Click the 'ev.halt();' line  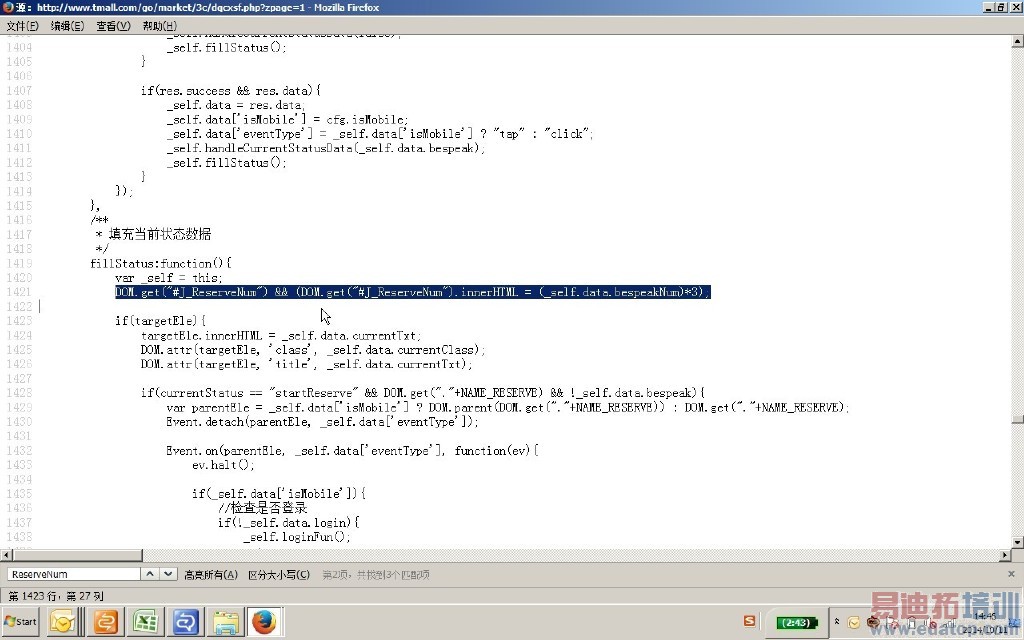pos(223,465)
